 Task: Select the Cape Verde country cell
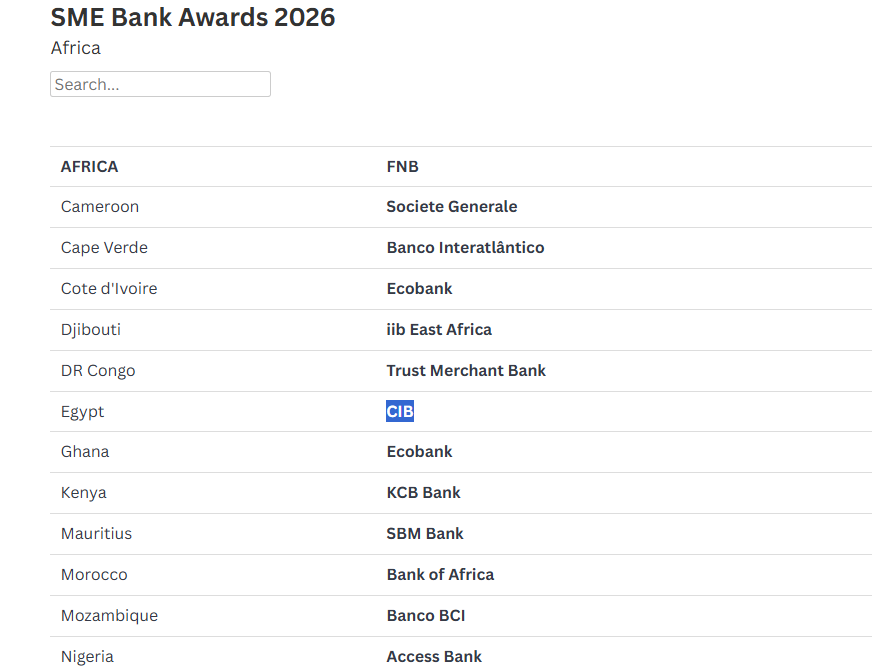(104, 248)
